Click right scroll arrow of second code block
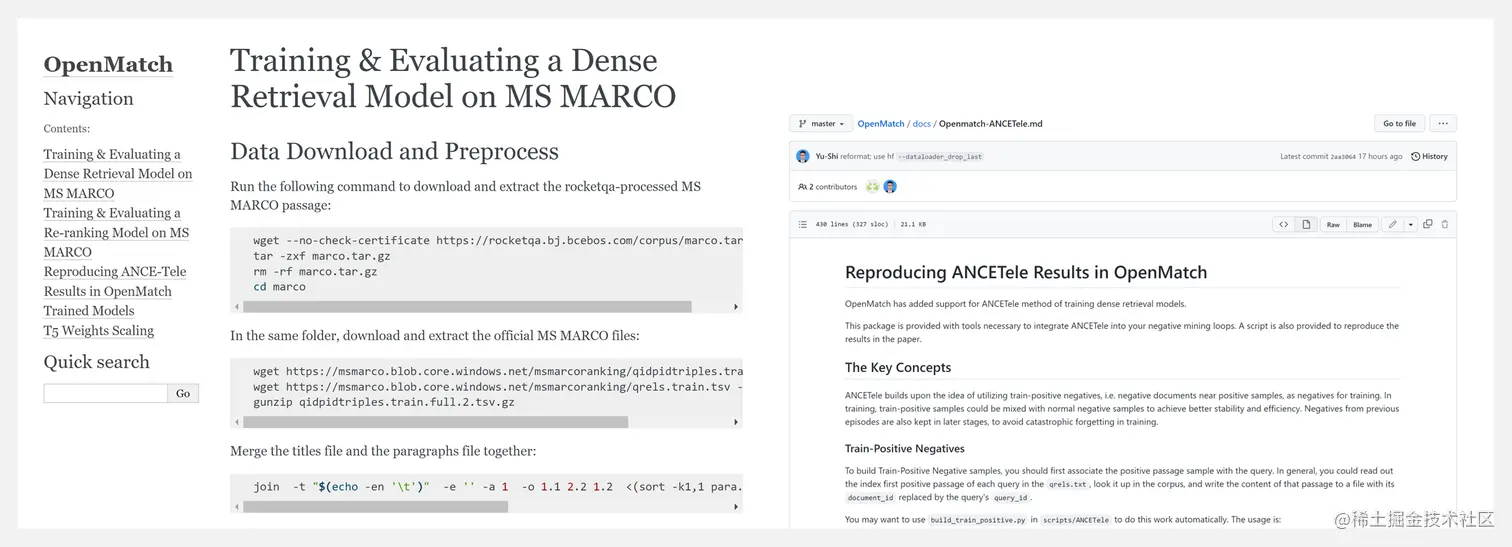1512x547 pixels. 736,422
